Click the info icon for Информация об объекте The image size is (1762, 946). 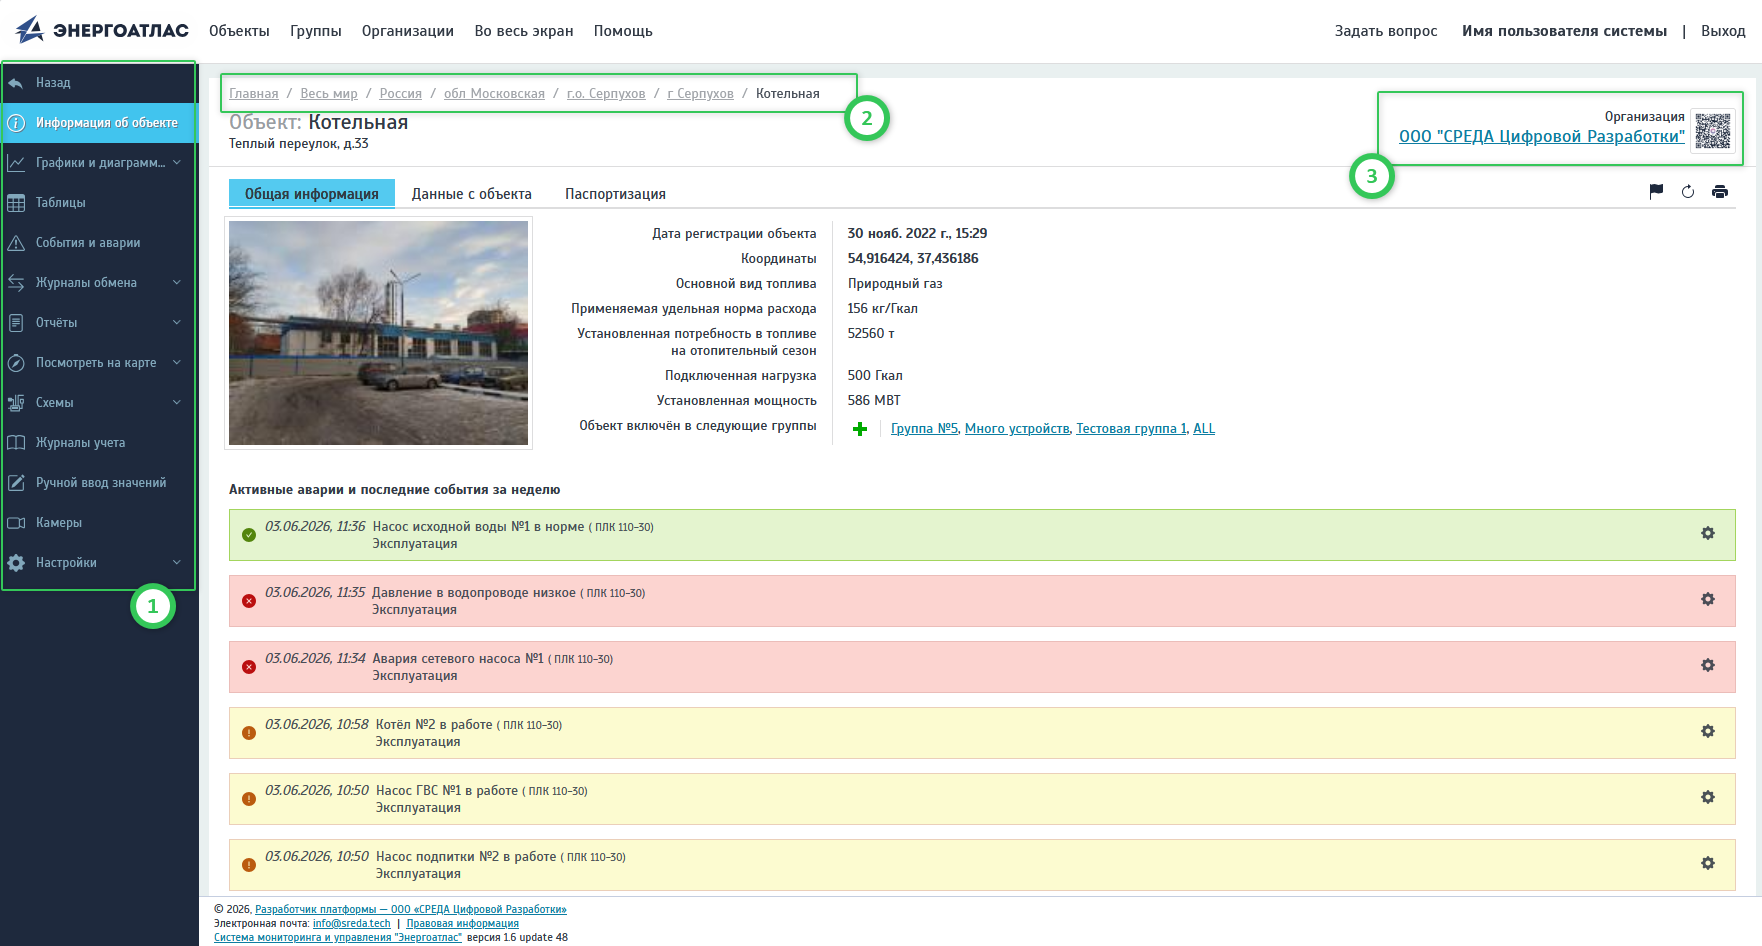(16, 123)
